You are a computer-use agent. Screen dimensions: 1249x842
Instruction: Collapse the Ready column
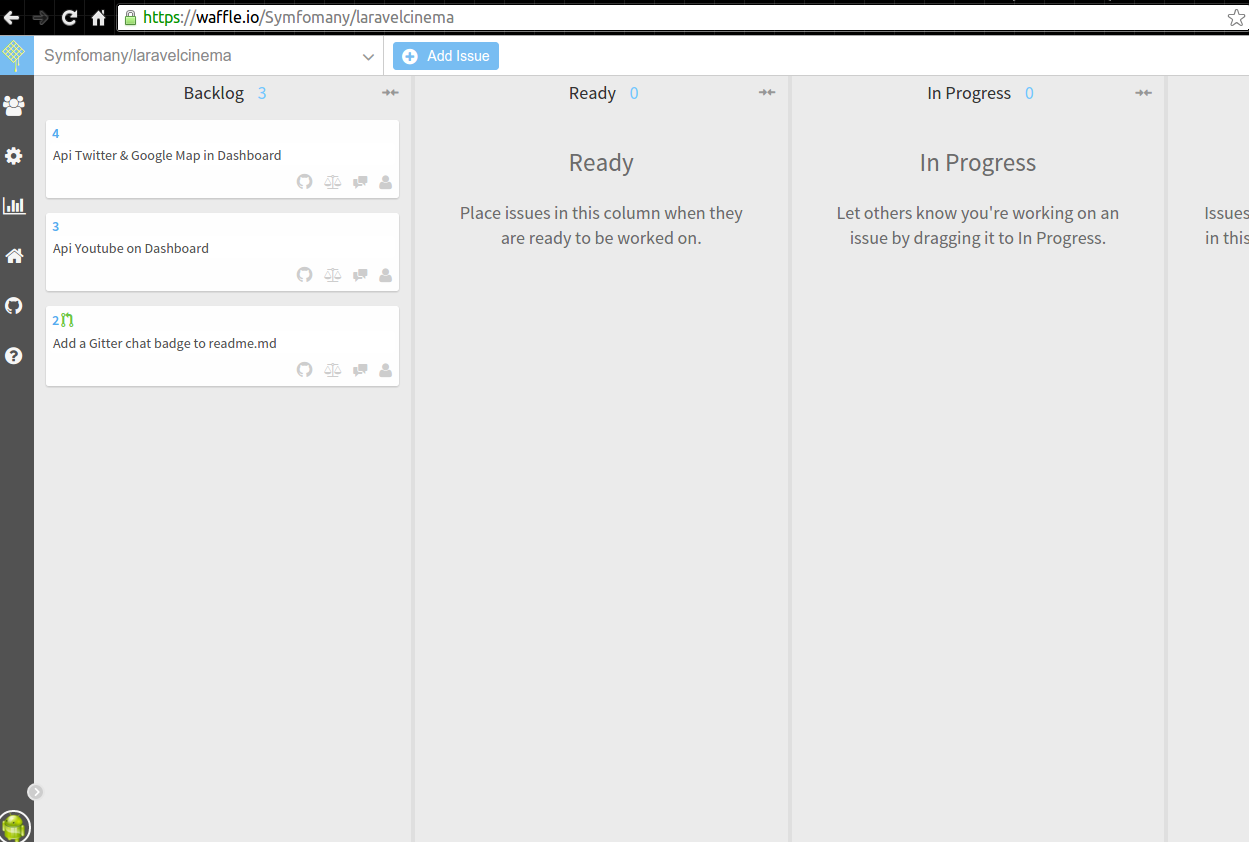[x=767, y=93]
